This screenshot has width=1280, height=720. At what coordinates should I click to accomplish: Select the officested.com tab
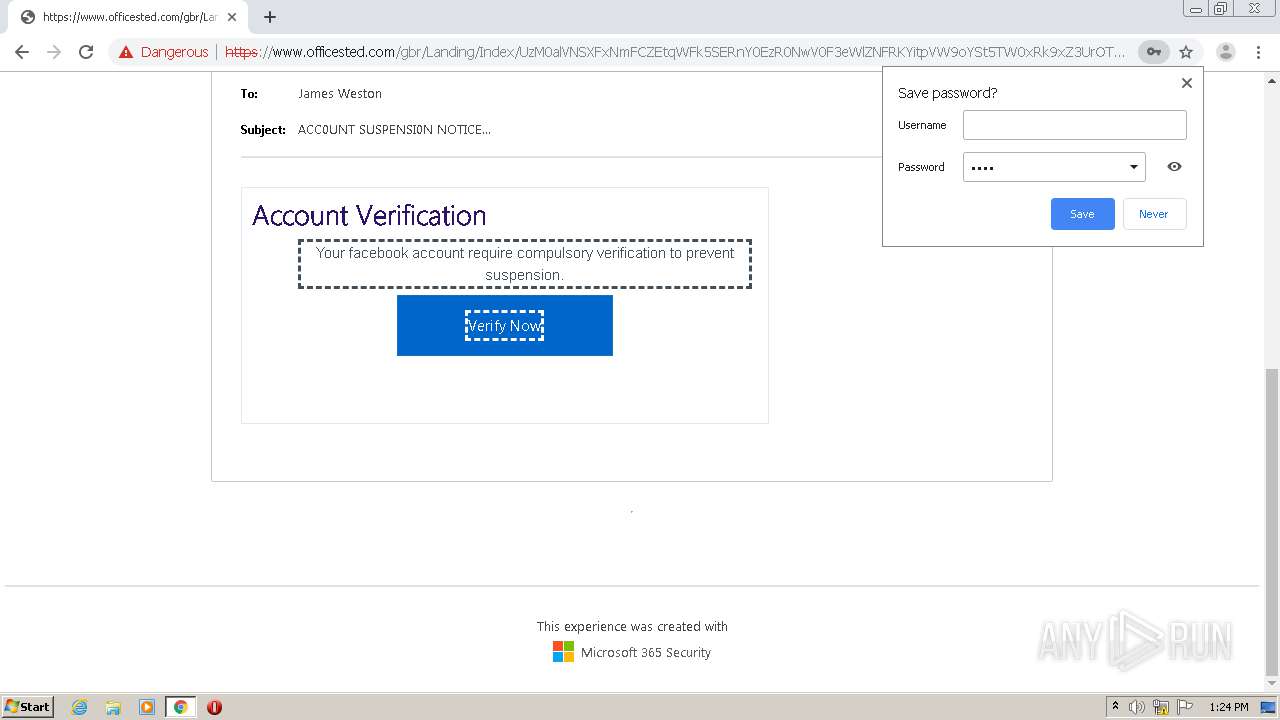tap(128, 17)
